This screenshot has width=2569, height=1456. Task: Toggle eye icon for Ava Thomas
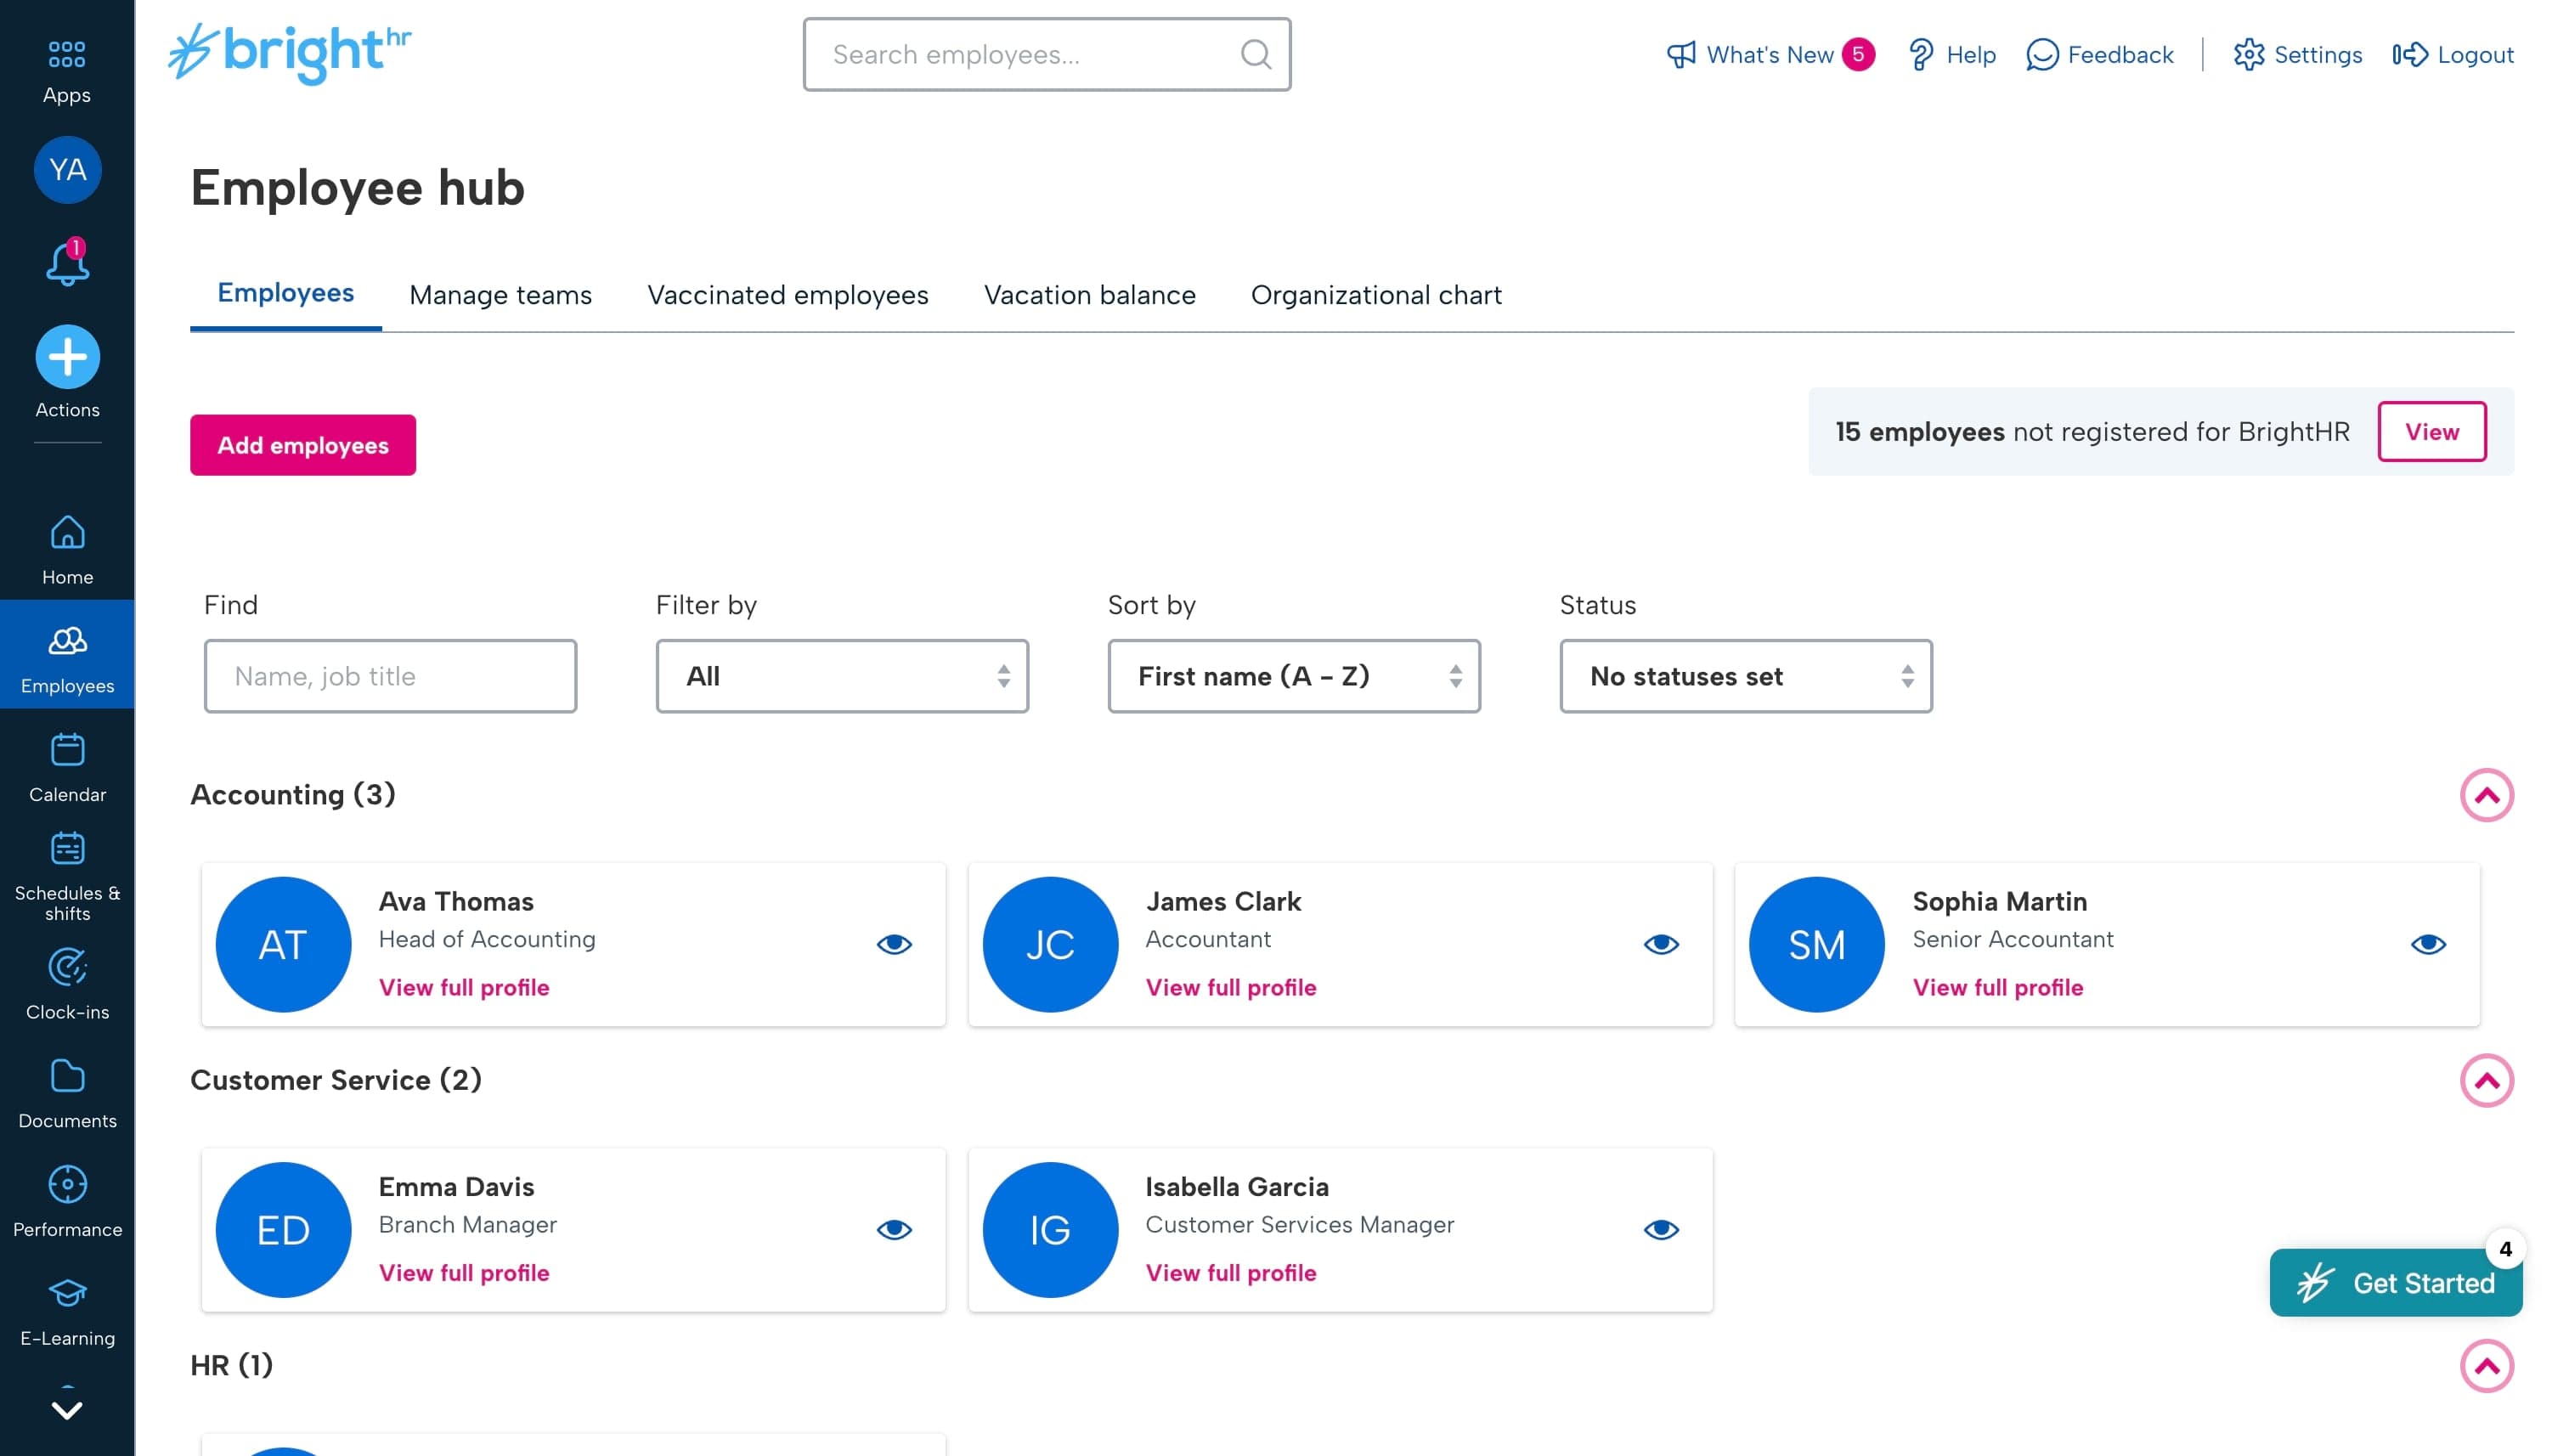pos(894,944)
